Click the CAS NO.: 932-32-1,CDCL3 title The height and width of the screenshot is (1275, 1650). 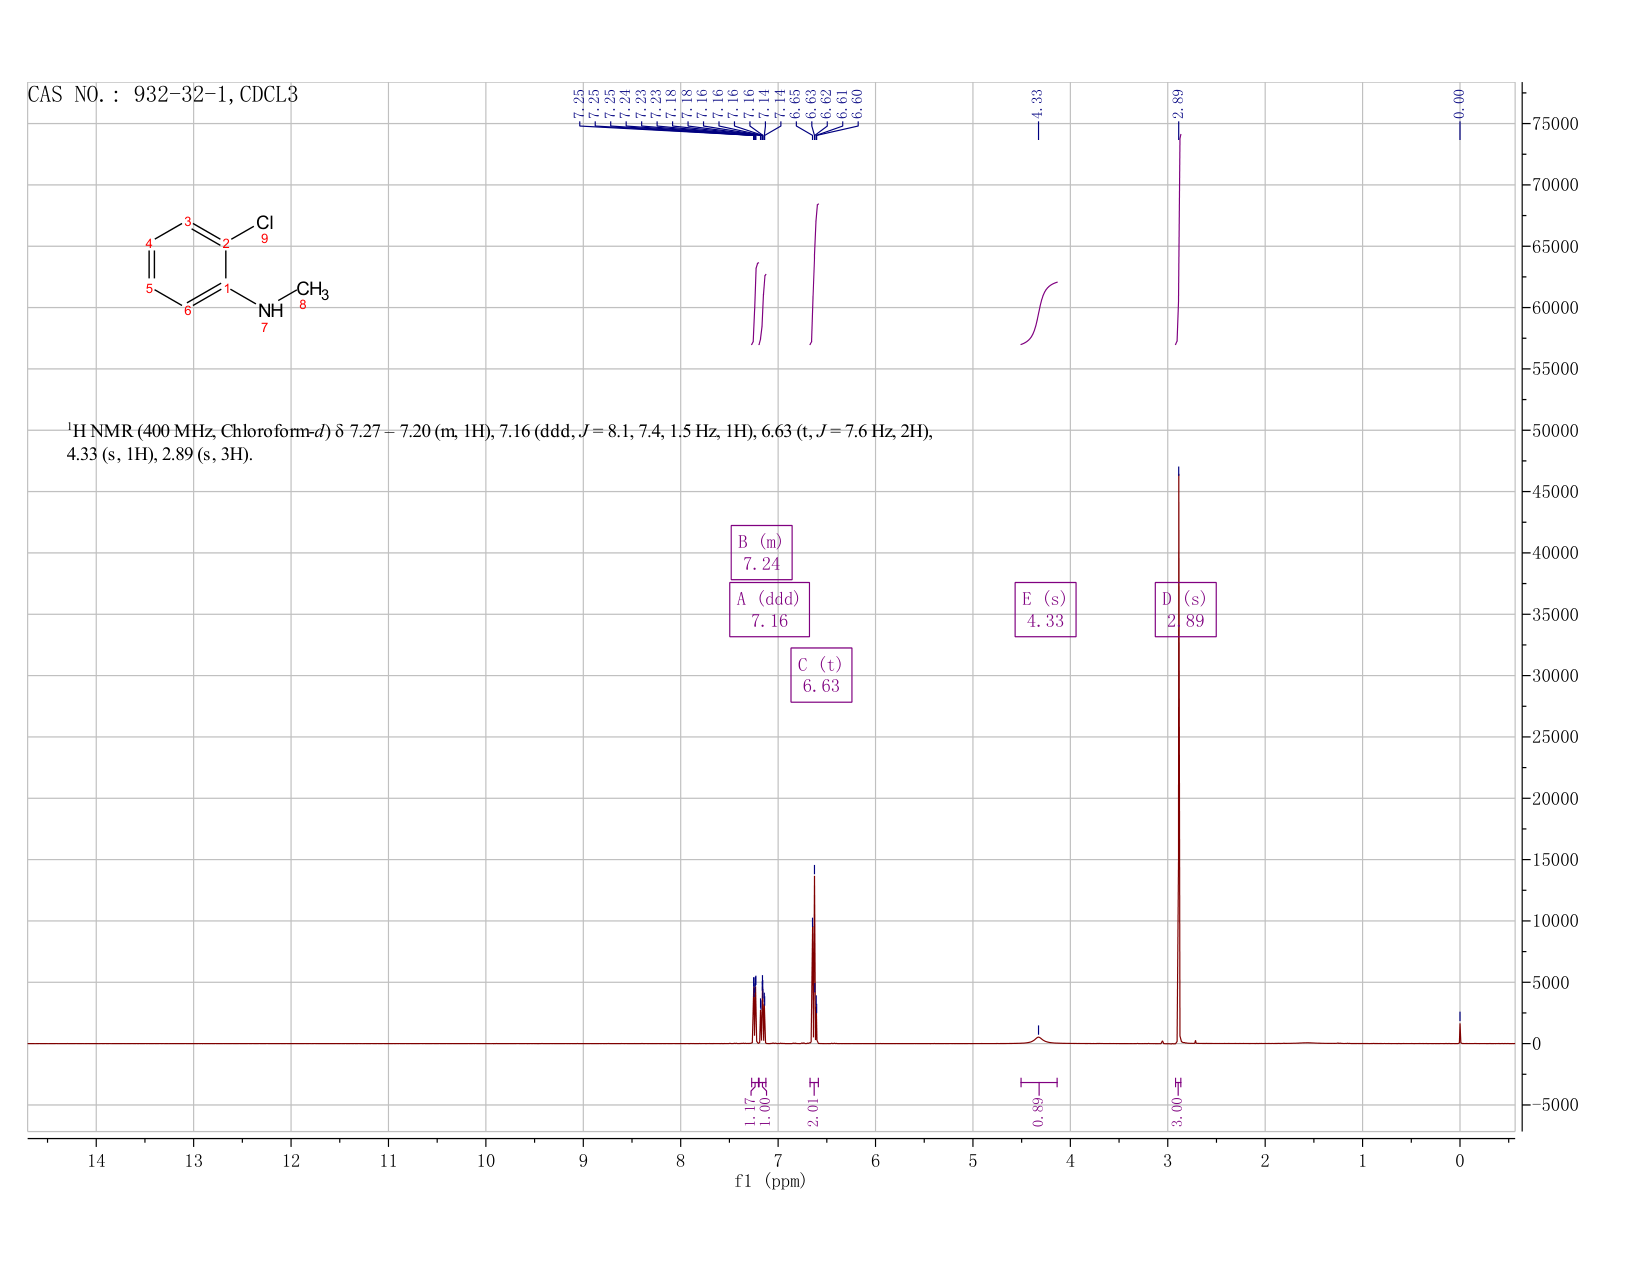(x=163, y=95)
